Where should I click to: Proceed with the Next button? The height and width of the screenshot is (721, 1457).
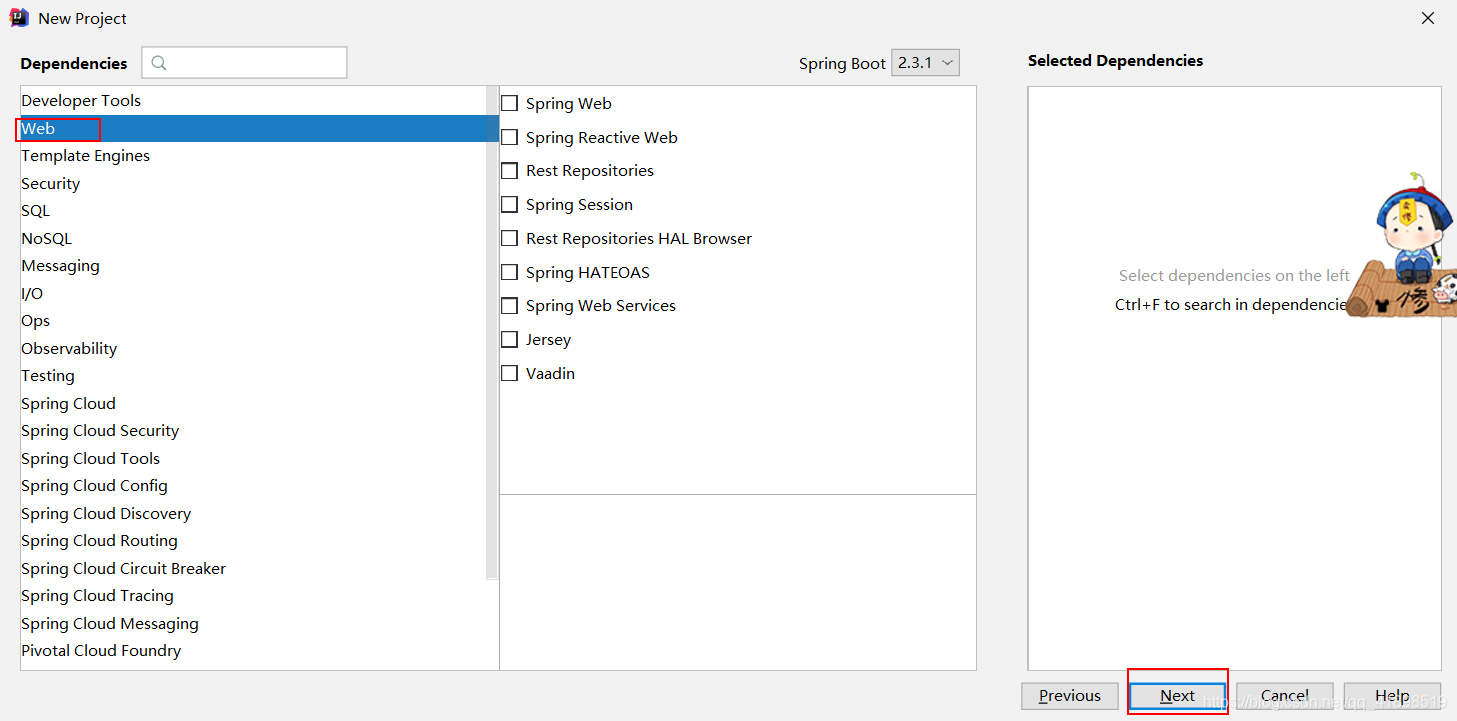[1177, 696]
